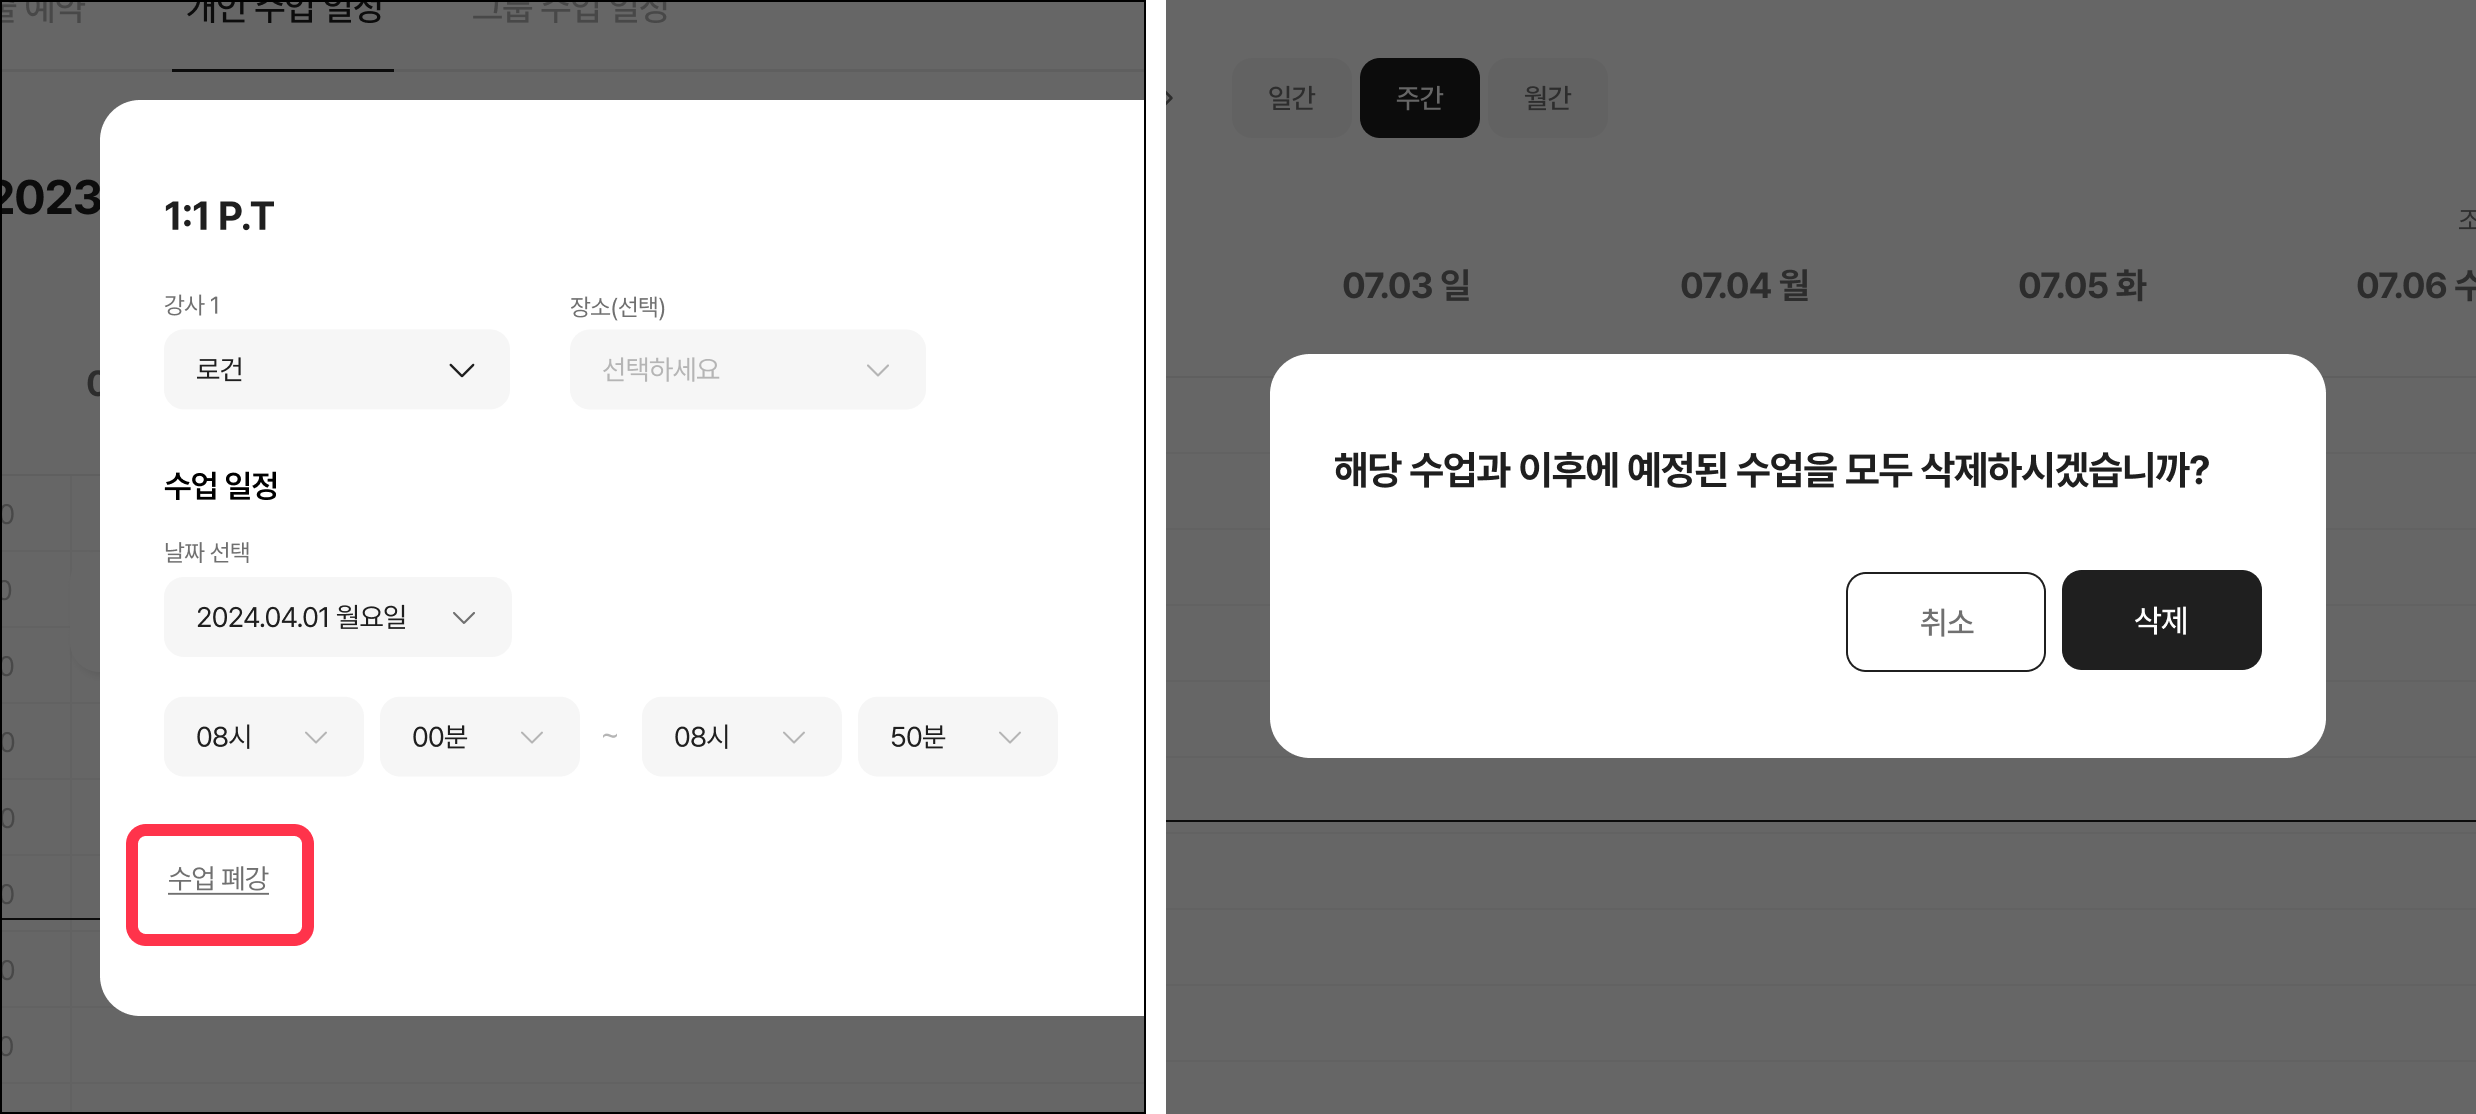Expand the start minute 00분 selector
This screenshot has width=2476, height=1114.
pos(480,737)
